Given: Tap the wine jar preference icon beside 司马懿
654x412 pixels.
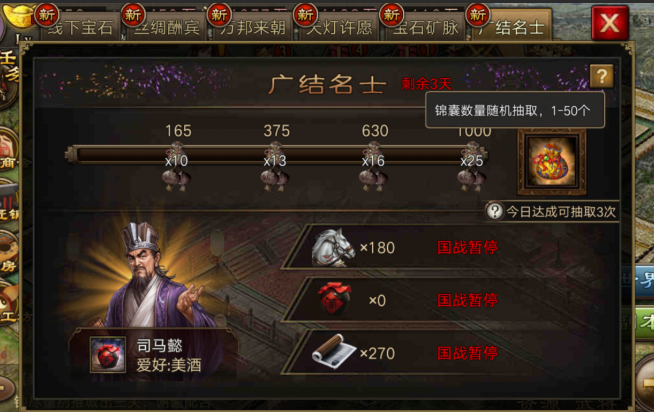Looking at the screenshot, I should [108, 354].
